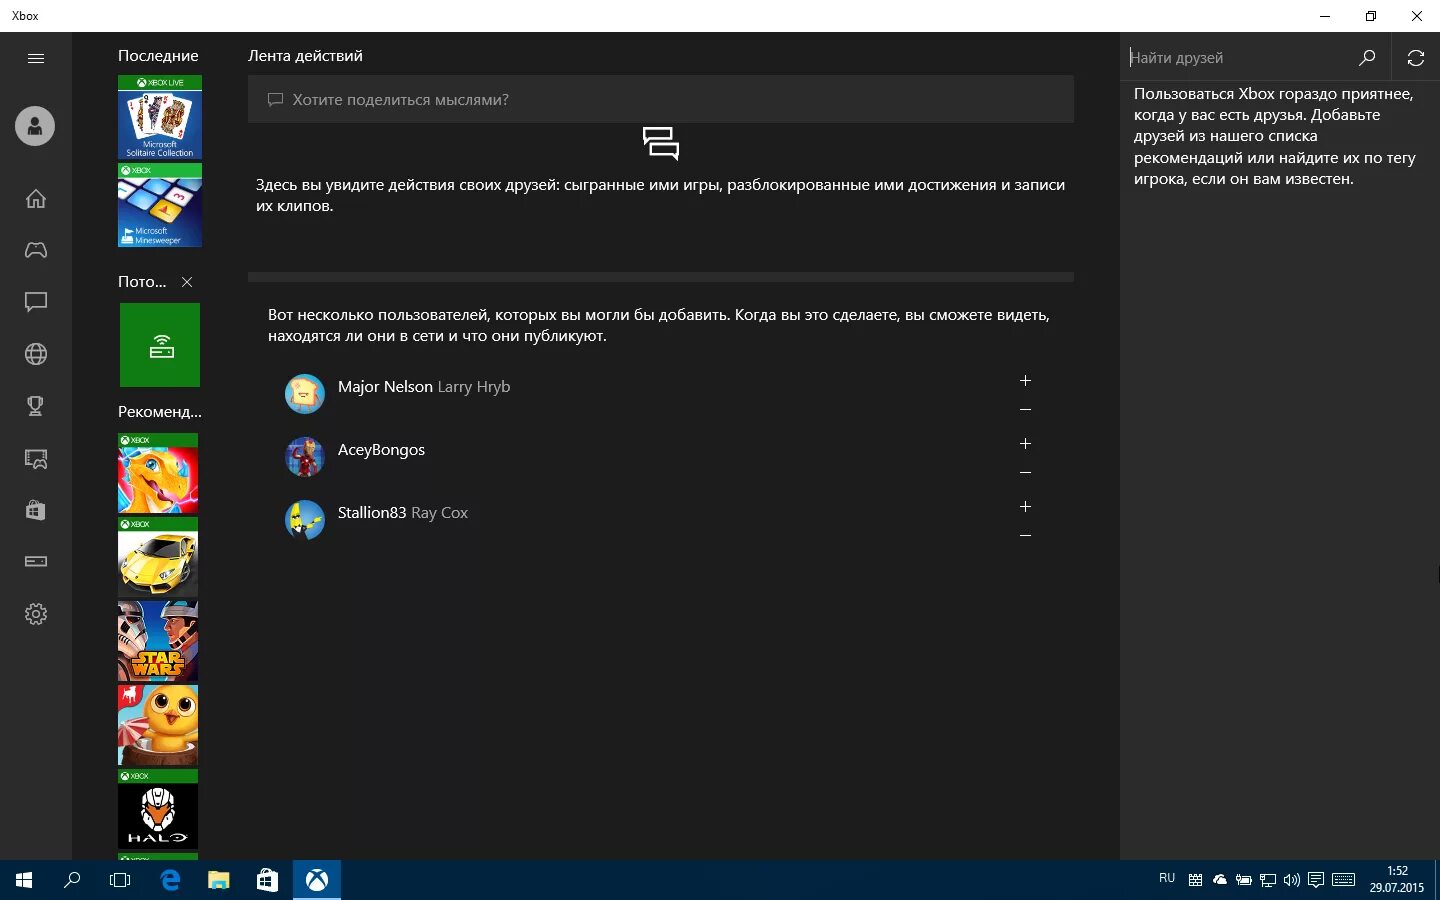Open Microsoft Minesweeper tile
This screenshot has width=1440, height=900.
[160, 205]
